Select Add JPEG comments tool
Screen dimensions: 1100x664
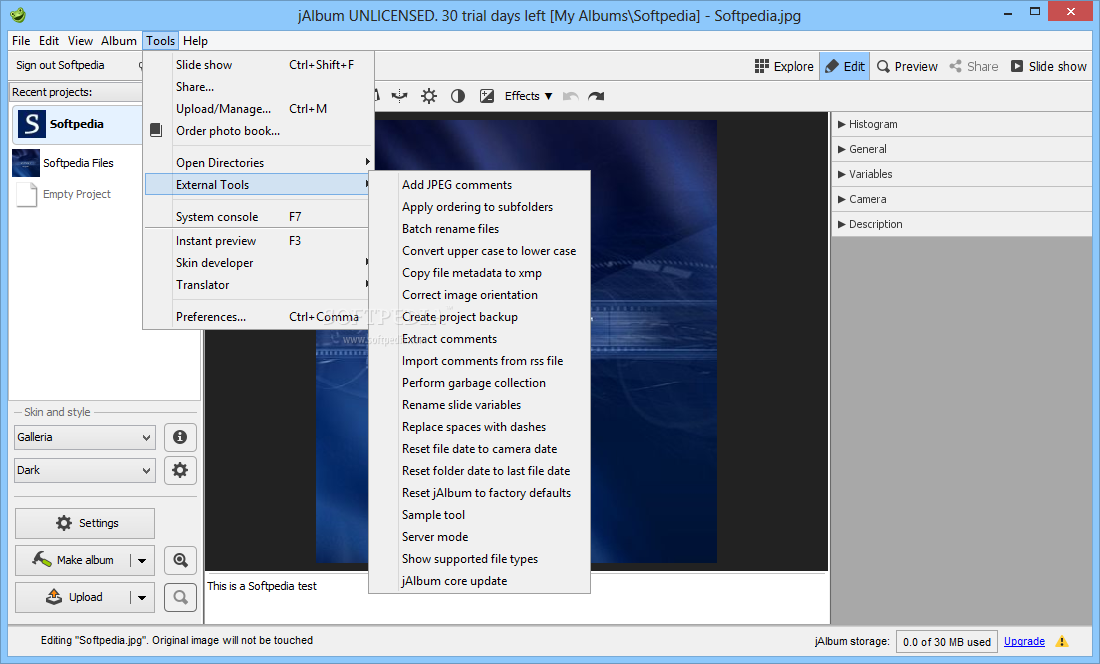tap(479, 185)
